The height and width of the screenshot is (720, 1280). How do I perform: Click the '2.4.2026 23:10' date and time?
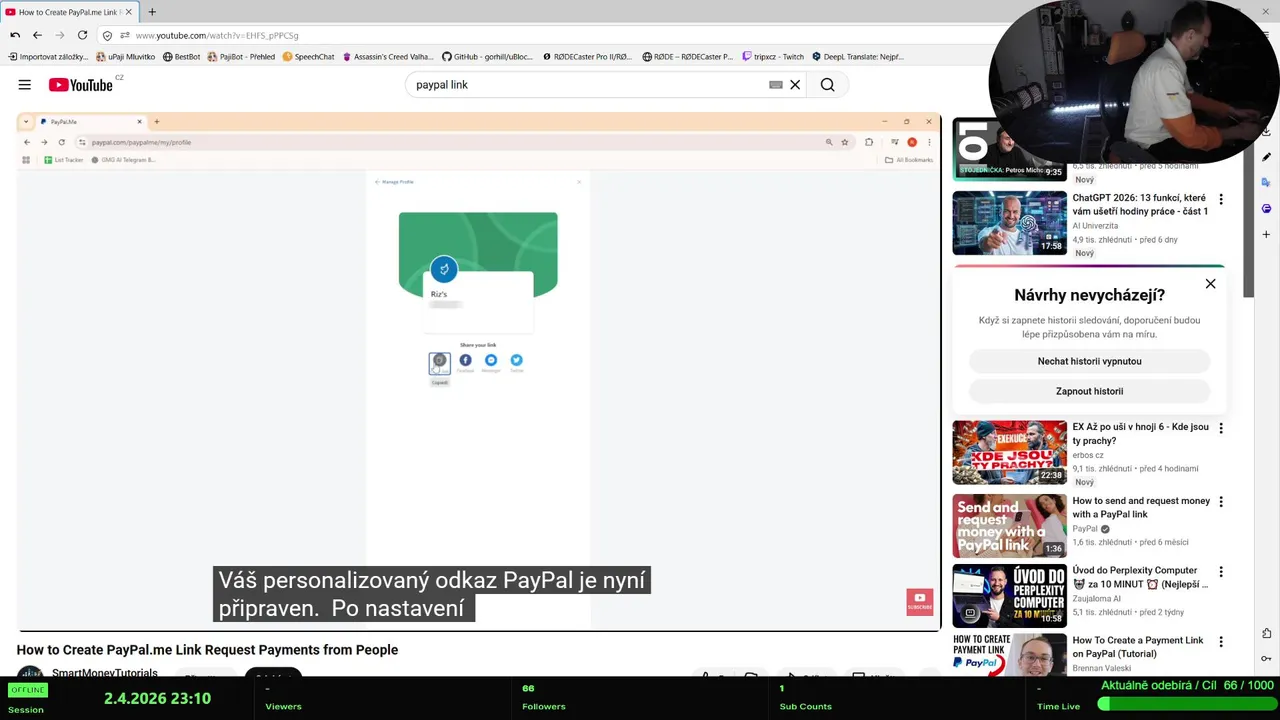[x=157, y=699]
